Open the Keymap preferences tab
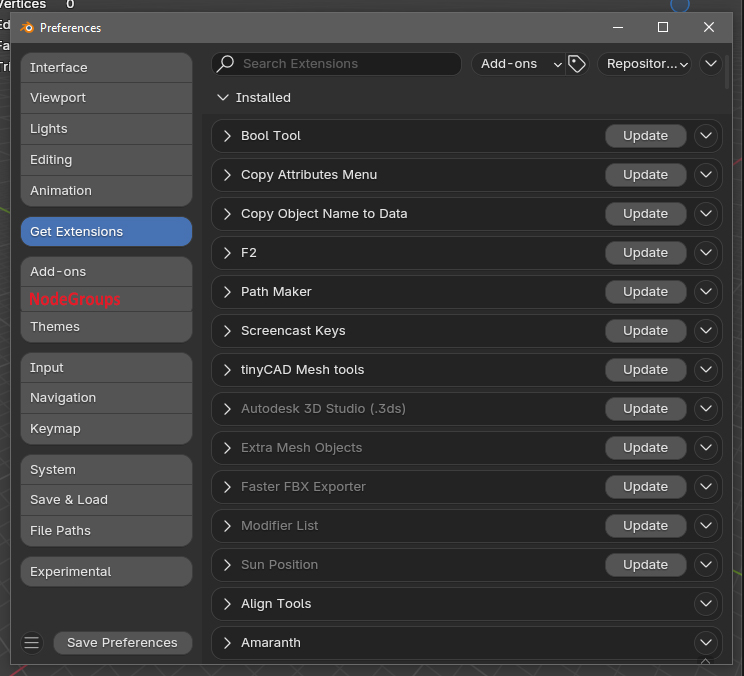Screen dimensions: 744x676 (106, 429)
